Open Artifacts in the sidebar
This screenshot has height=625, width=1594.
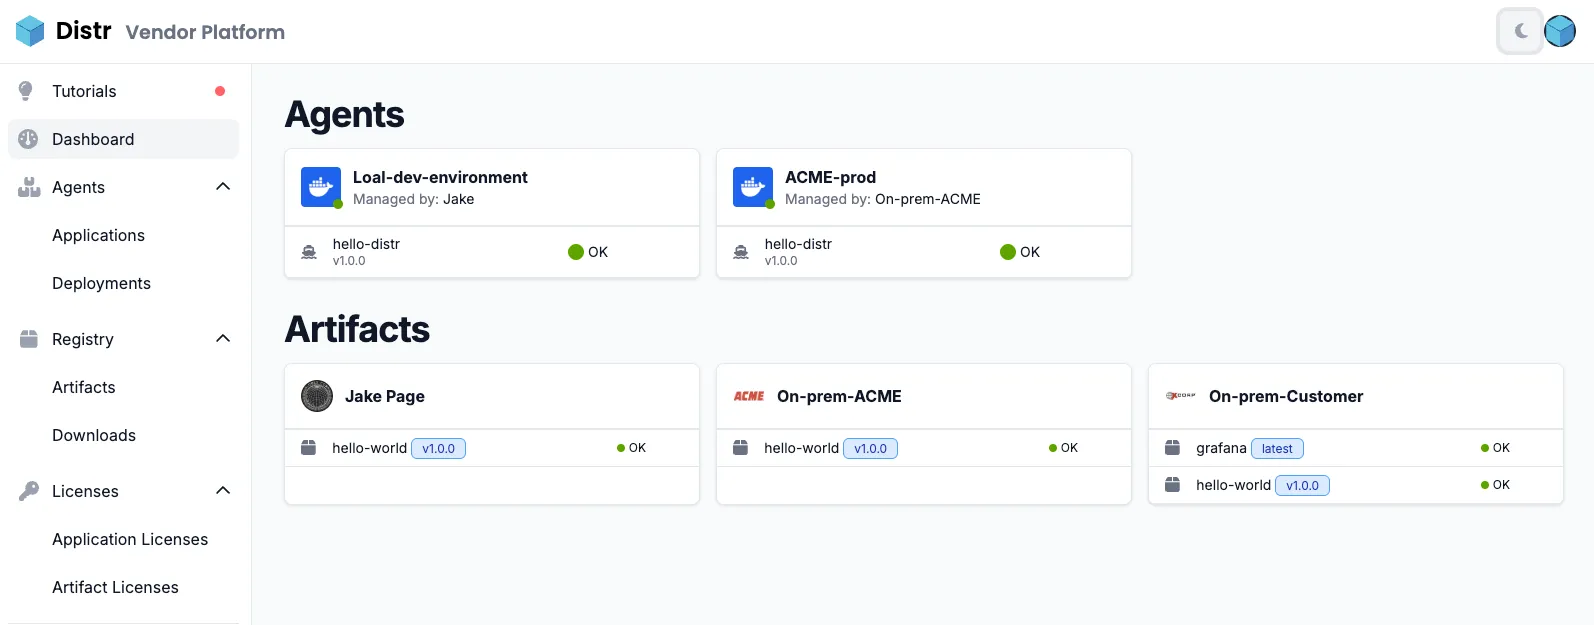(x=84, y=387)
